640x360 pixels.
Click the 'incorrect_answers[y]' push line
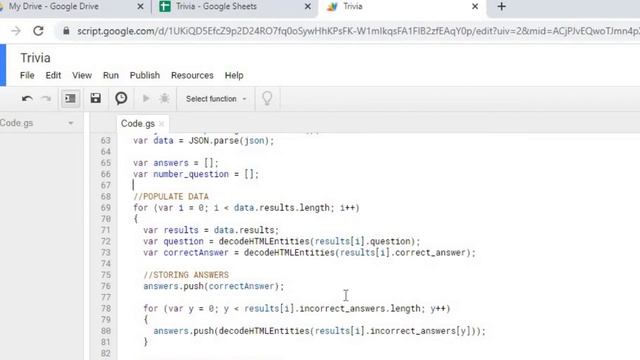[320, 331]
